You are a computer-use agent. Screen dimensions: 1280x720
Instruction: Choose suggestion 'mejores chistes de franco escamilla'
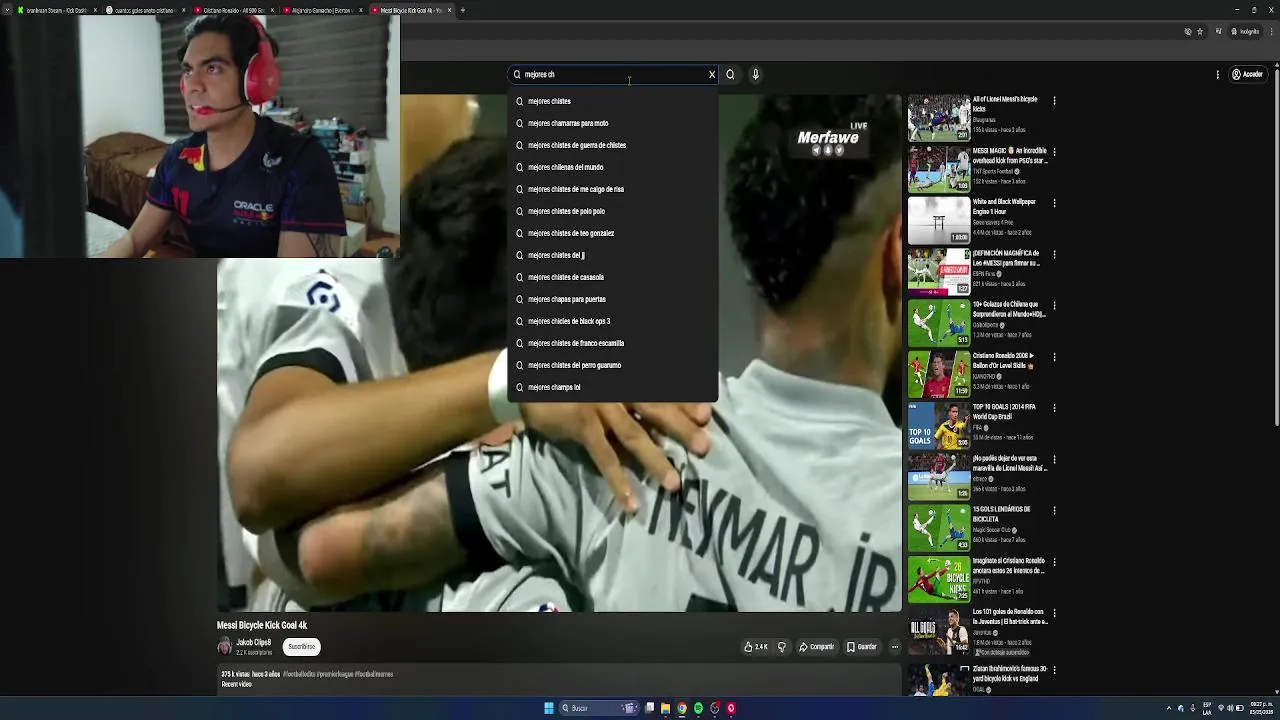pyautogui.click(x=612, y=343)
